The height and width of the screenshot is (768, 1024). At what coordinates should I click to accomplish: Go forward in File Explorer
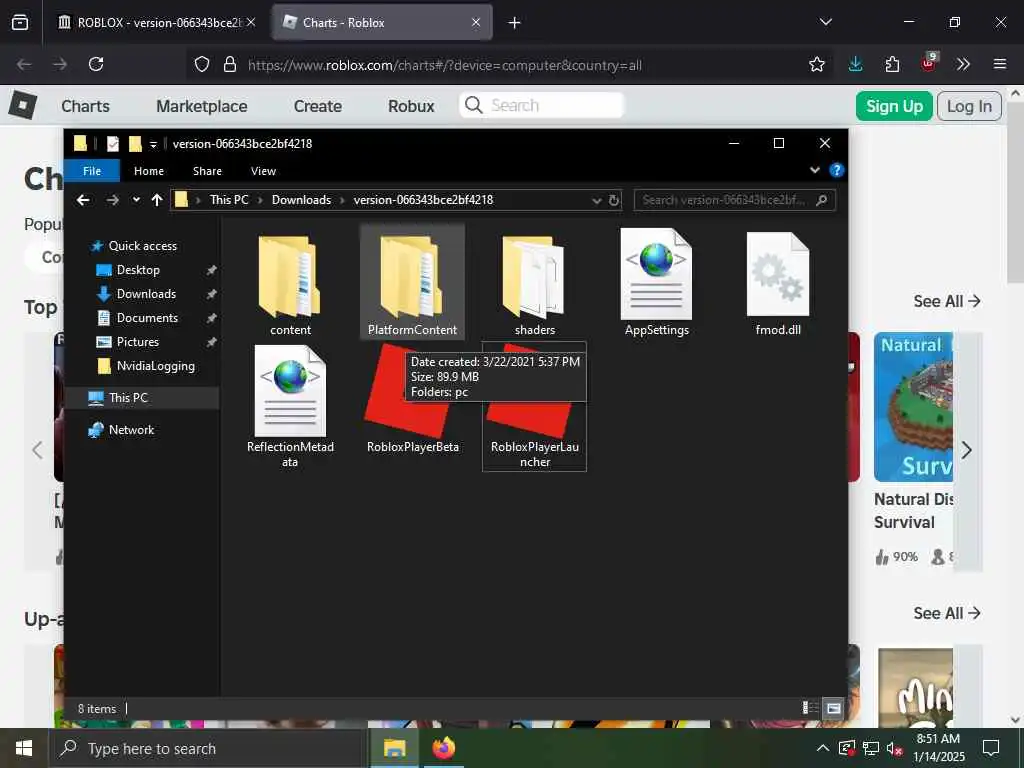point(112,200)
